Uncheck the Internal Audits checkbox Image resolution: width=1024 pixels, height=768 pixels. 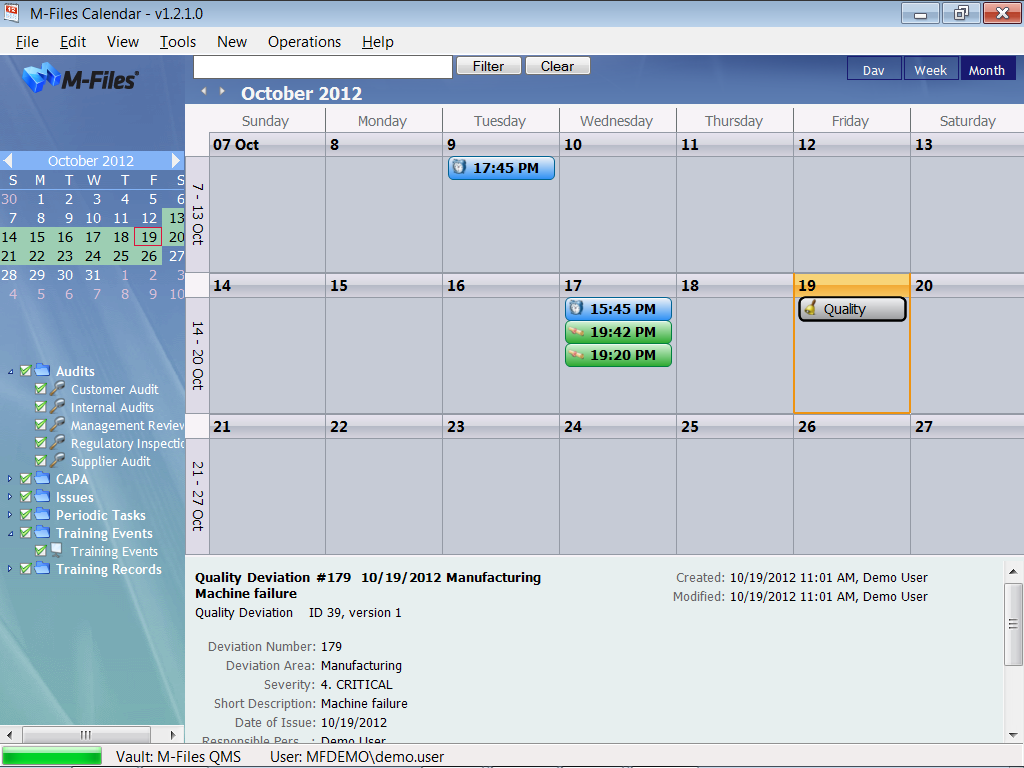tap(41, 407)
